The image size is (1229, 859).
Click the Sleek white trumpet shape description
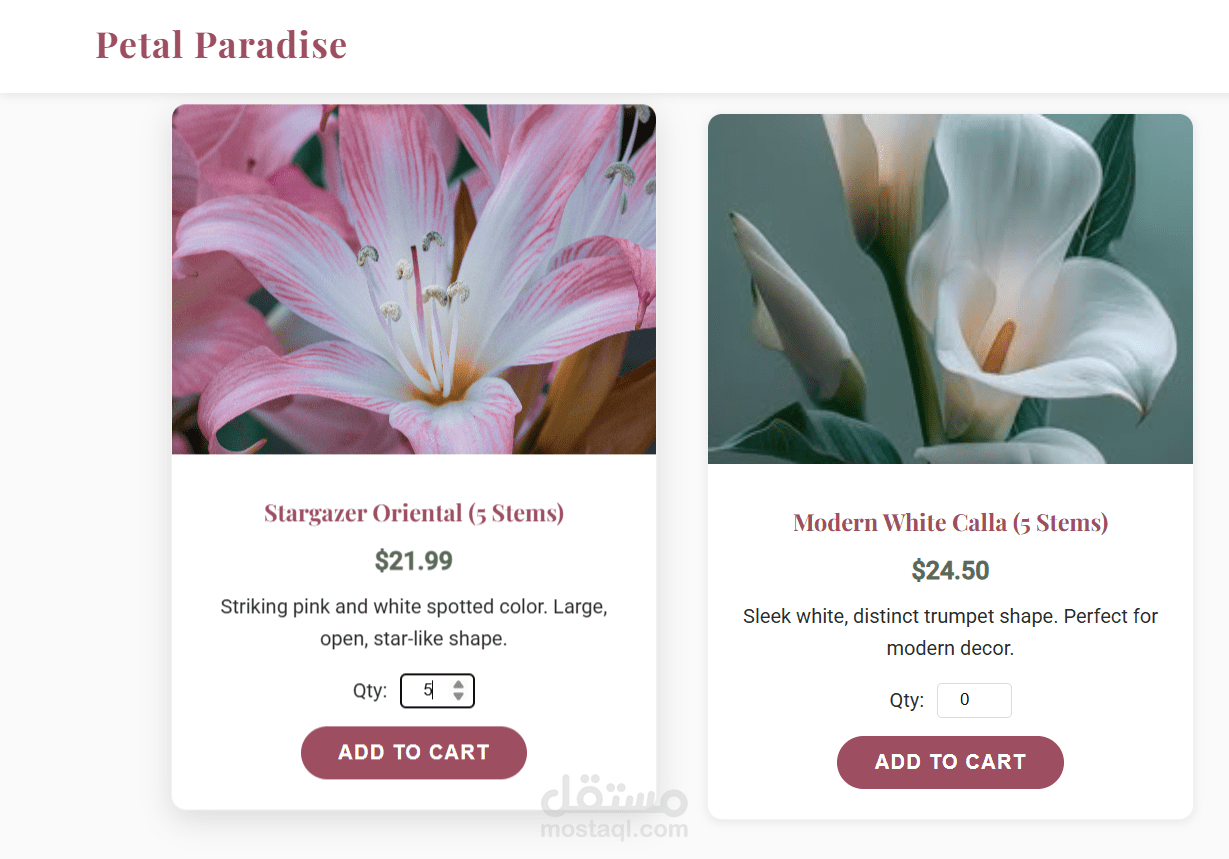click(950, 632)
